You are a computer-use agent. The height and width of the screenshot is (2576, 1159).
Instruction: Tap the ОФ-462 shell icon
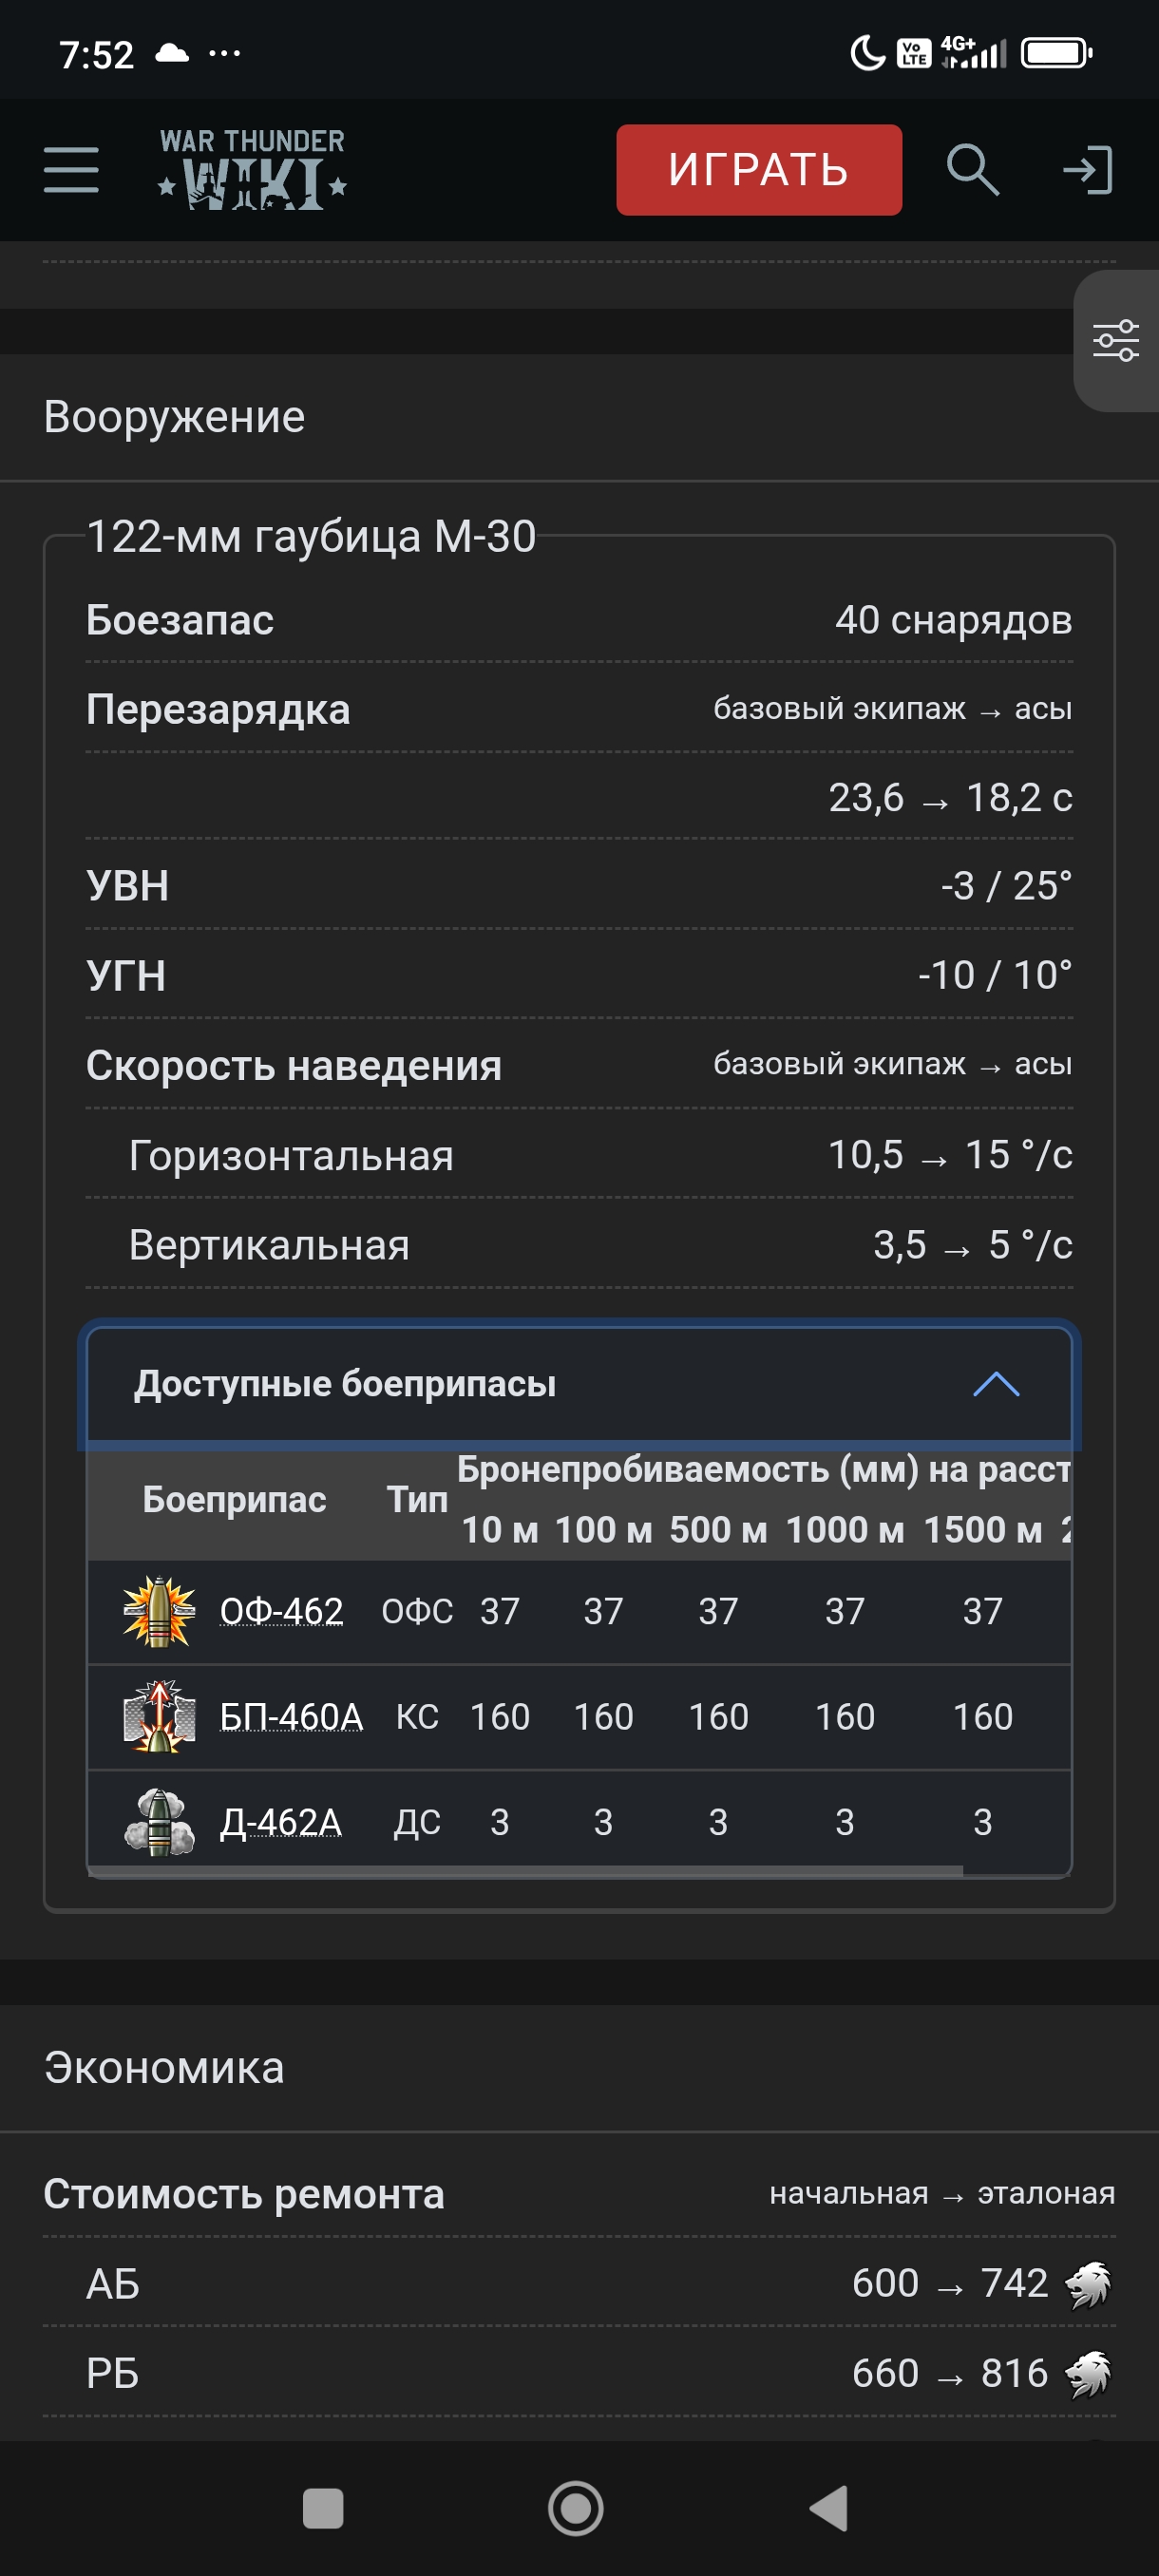(x=158, y=1611)
